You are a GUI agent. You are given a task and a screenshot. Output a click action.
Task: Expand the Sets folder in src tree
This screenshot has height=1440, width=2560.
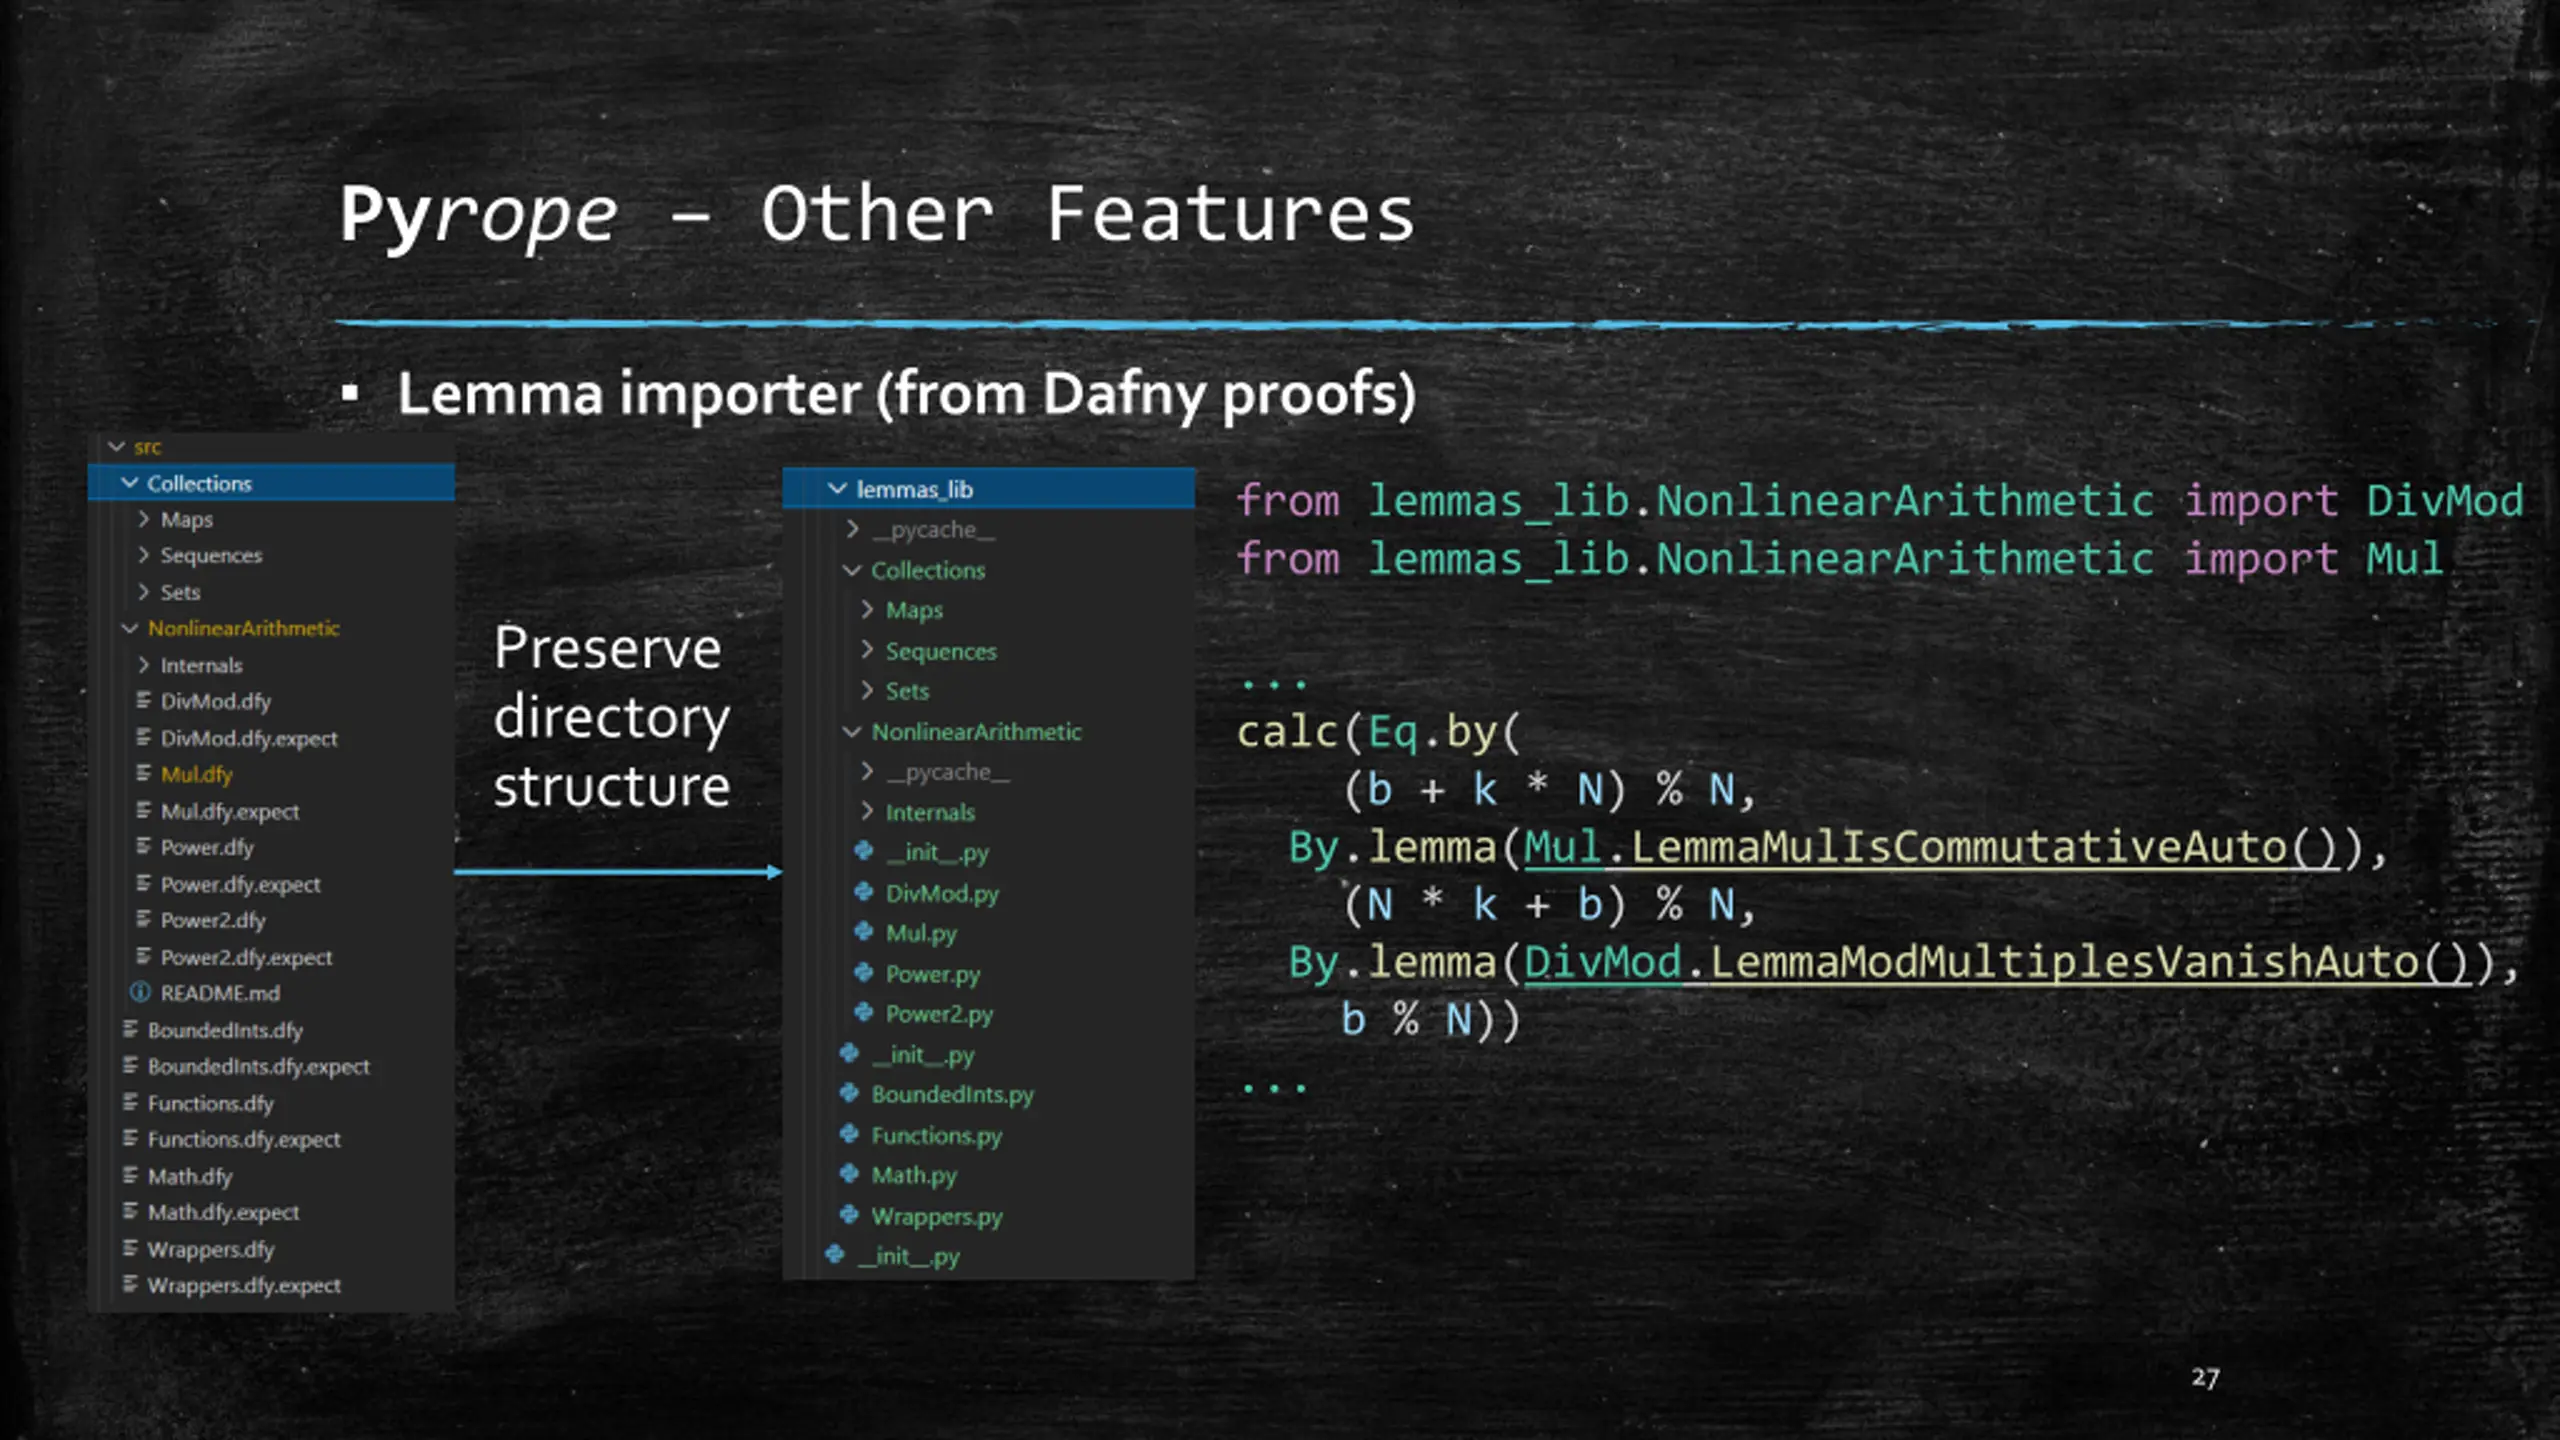click(143, 592)
